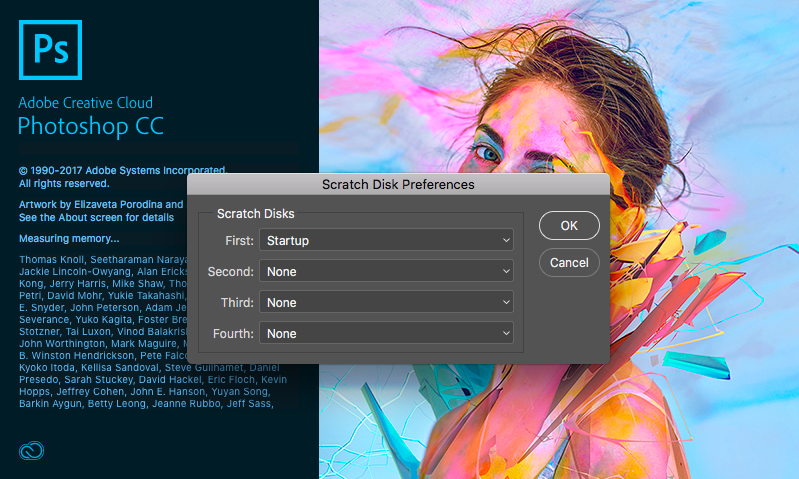Click the 'Photoshop CC' title text
The height and width of the screenshot is (479, 799).
click(x=91, y=126)
